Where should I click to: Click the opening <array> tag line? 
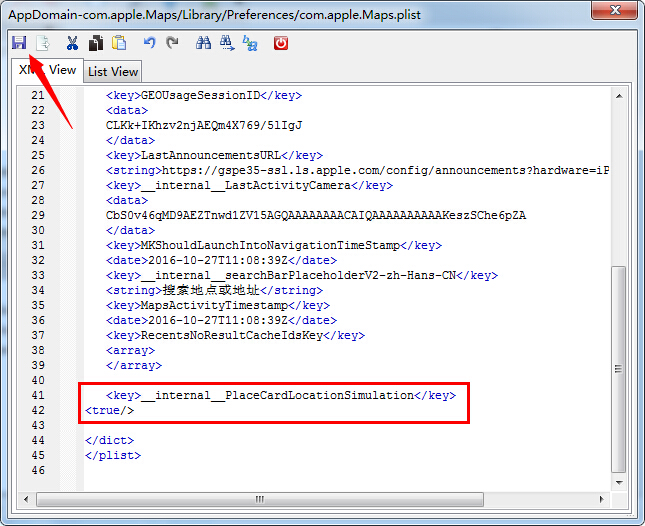[x=130, y=350]
